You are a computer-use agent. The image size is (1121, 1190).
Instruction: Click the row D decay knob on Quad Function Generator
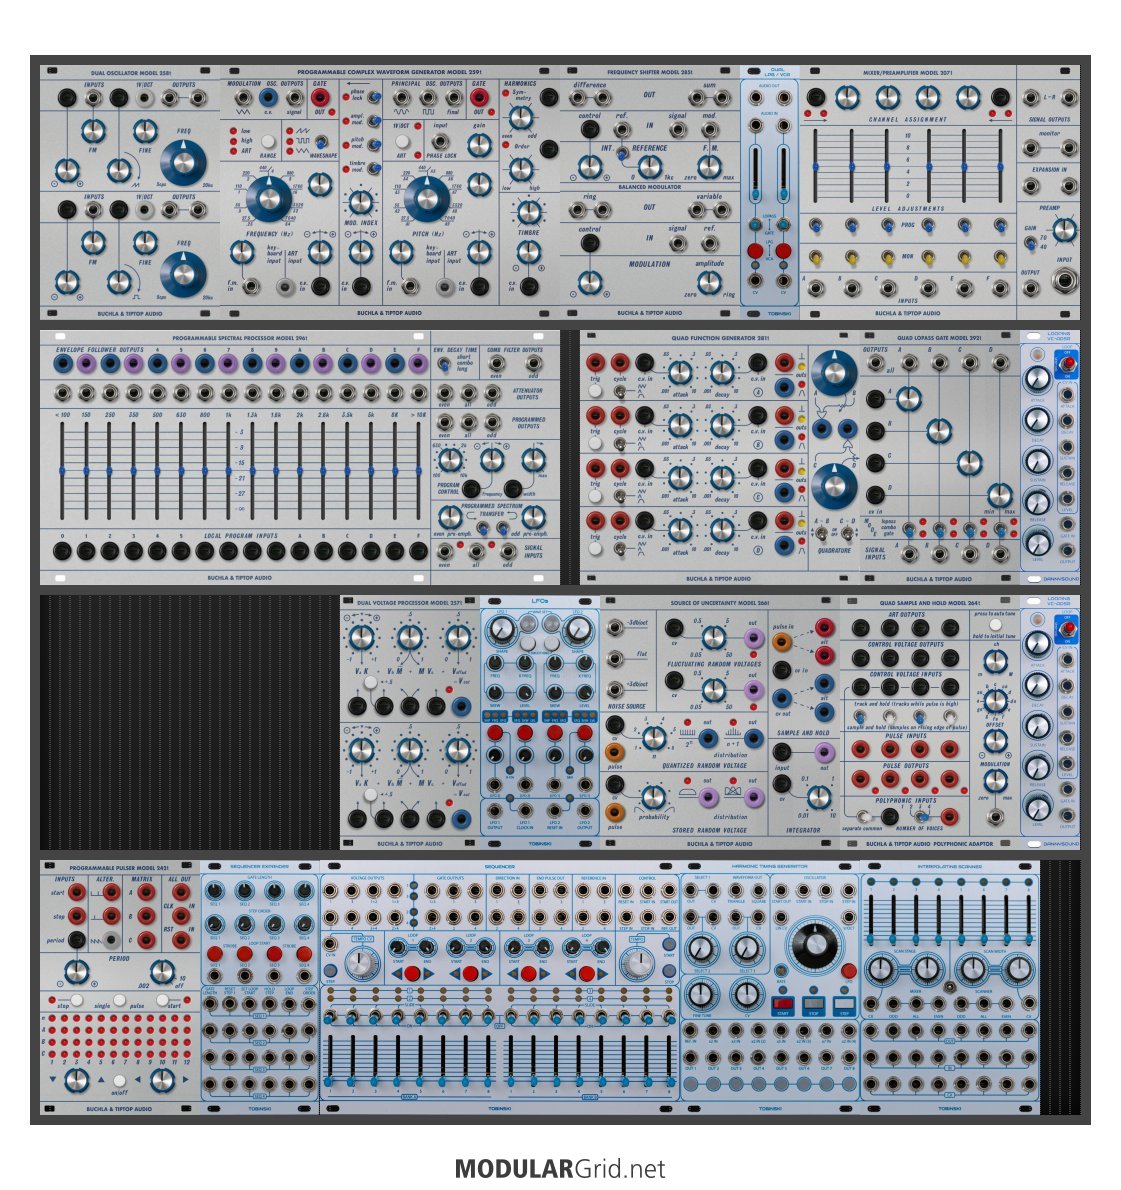(x=722, y=530)
